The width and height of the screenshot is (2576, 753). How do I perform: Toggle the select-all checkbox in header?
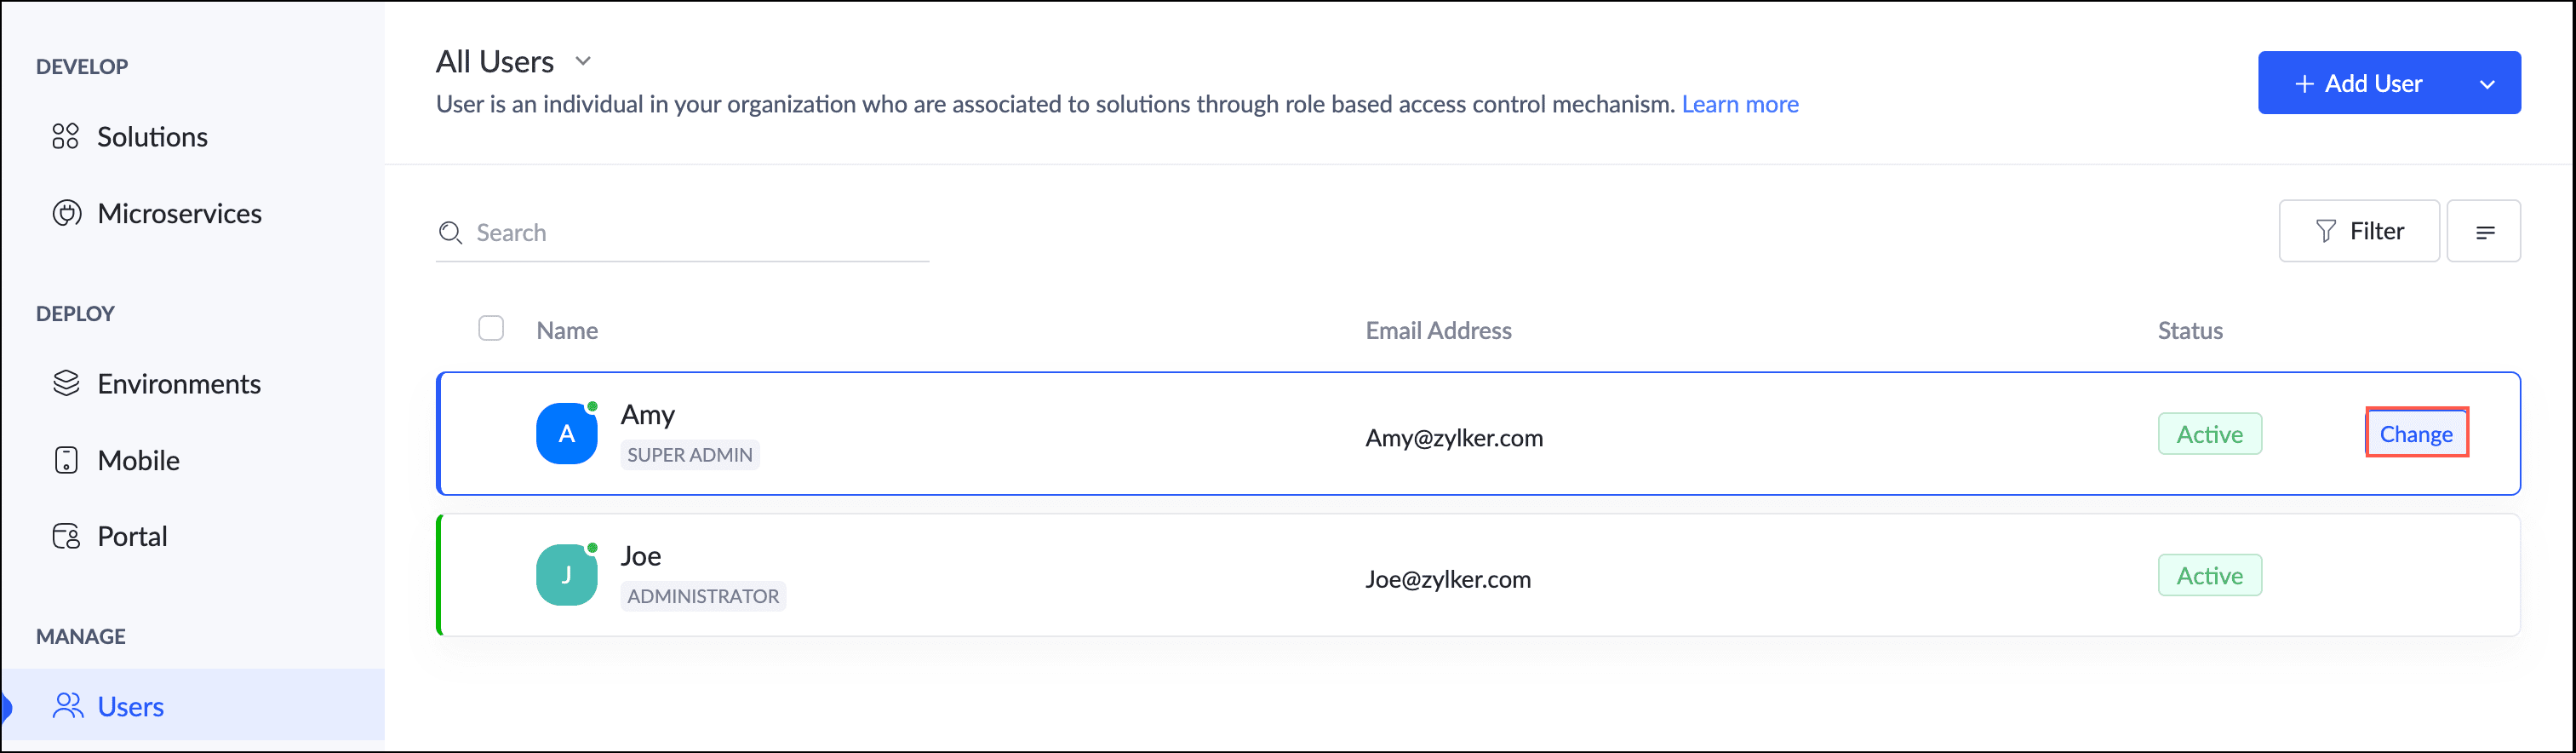491,328
